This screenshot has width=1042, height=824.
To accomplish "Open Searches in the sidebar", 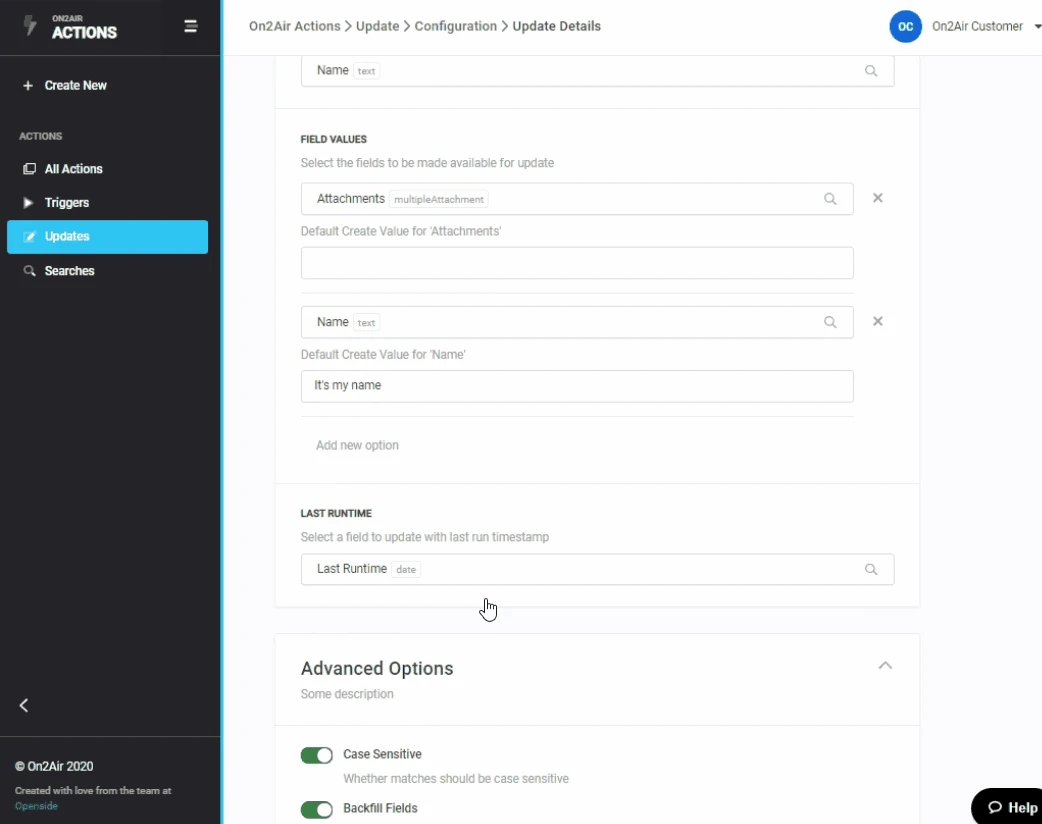I will point(69,271).
